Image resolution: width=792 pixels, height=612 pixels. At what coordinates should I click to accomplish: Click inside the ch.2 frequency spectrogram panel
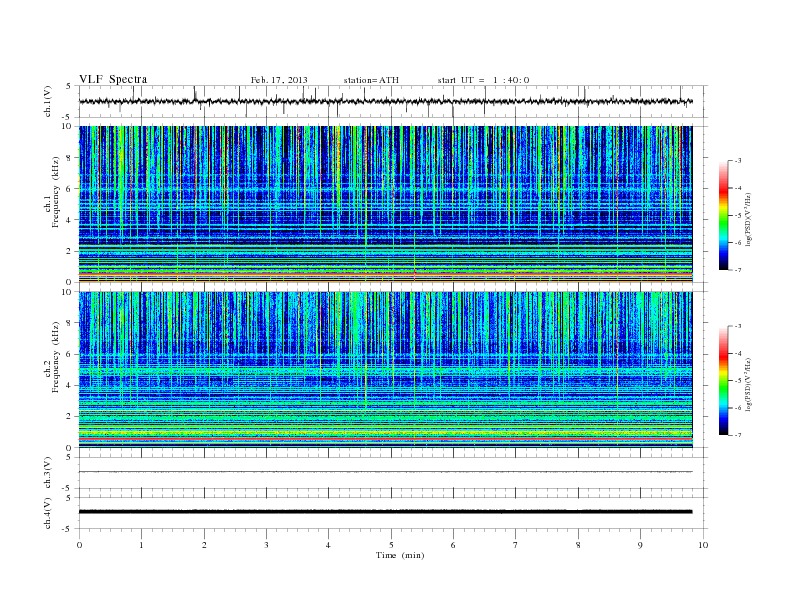(x=385, y=370)
